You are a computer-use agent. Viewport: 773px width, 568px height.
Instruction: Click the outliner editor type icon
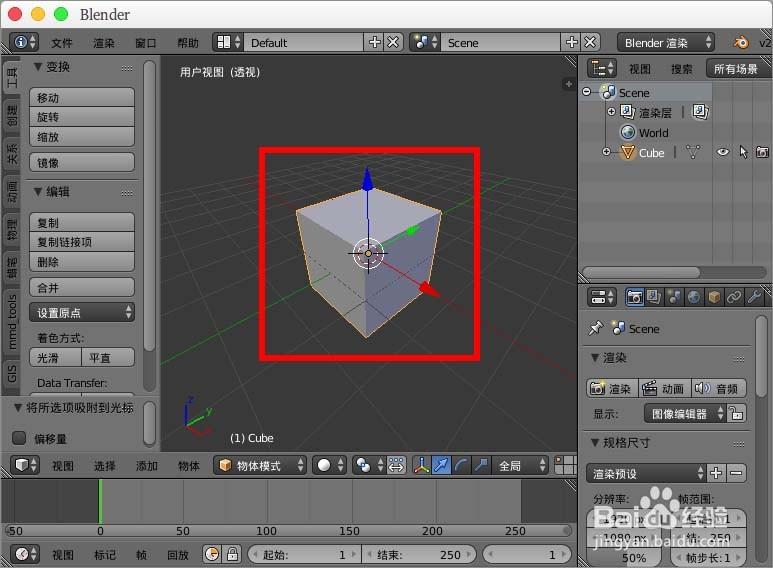602,69
